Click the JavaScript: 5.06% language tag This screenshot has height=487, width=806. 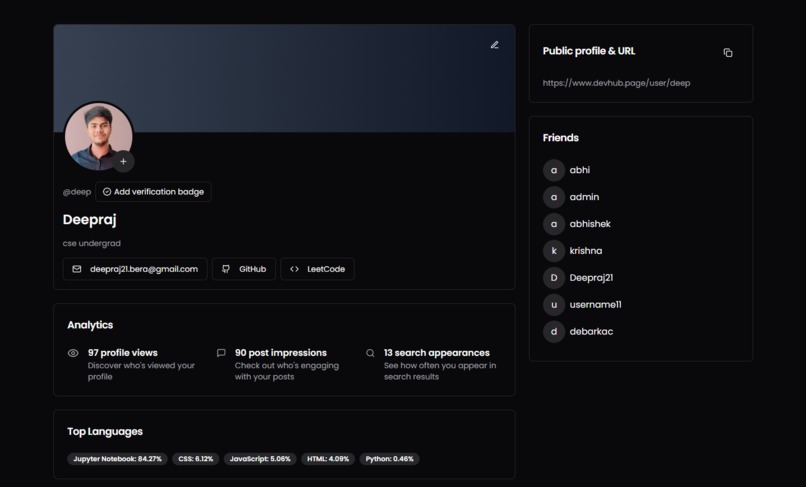pyautogui.click(x=260, y=459)
